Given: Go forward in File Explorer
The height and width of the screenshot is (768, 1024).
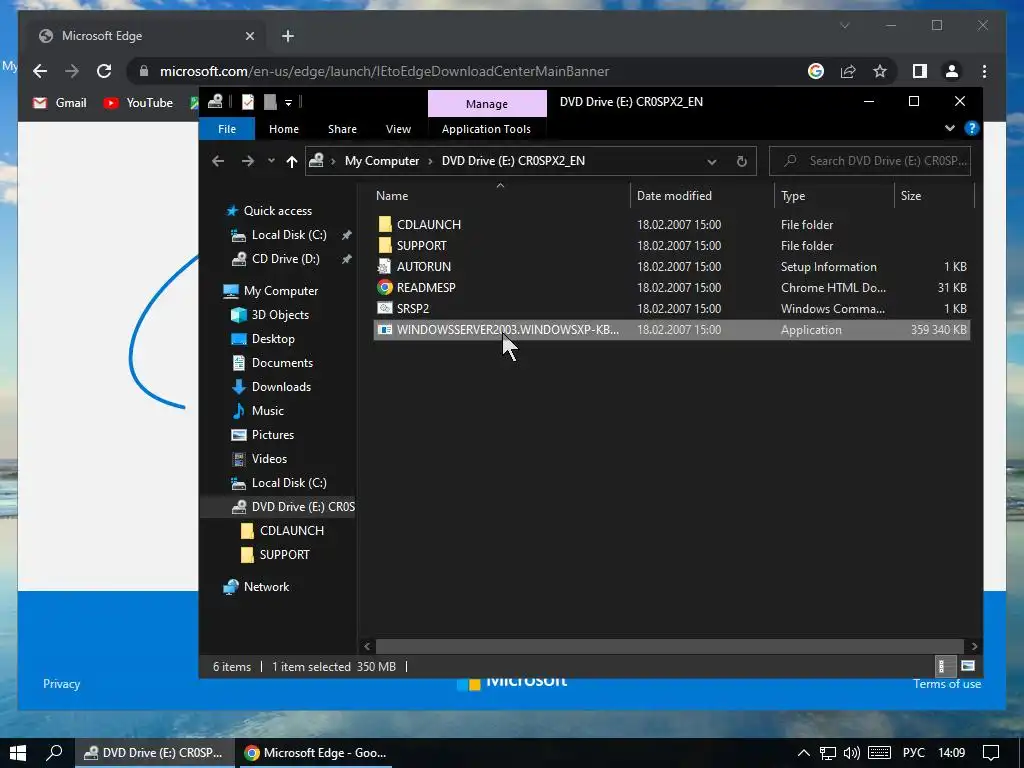Looking at the screenshot, I should click(x=248, y=161).
